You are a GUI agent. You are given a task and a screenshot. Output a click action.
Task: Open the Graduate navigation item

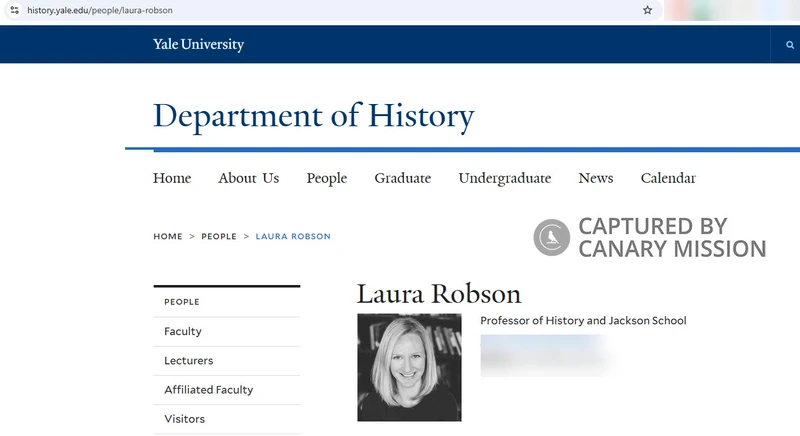pyautogui.click(x=402, y=178)
